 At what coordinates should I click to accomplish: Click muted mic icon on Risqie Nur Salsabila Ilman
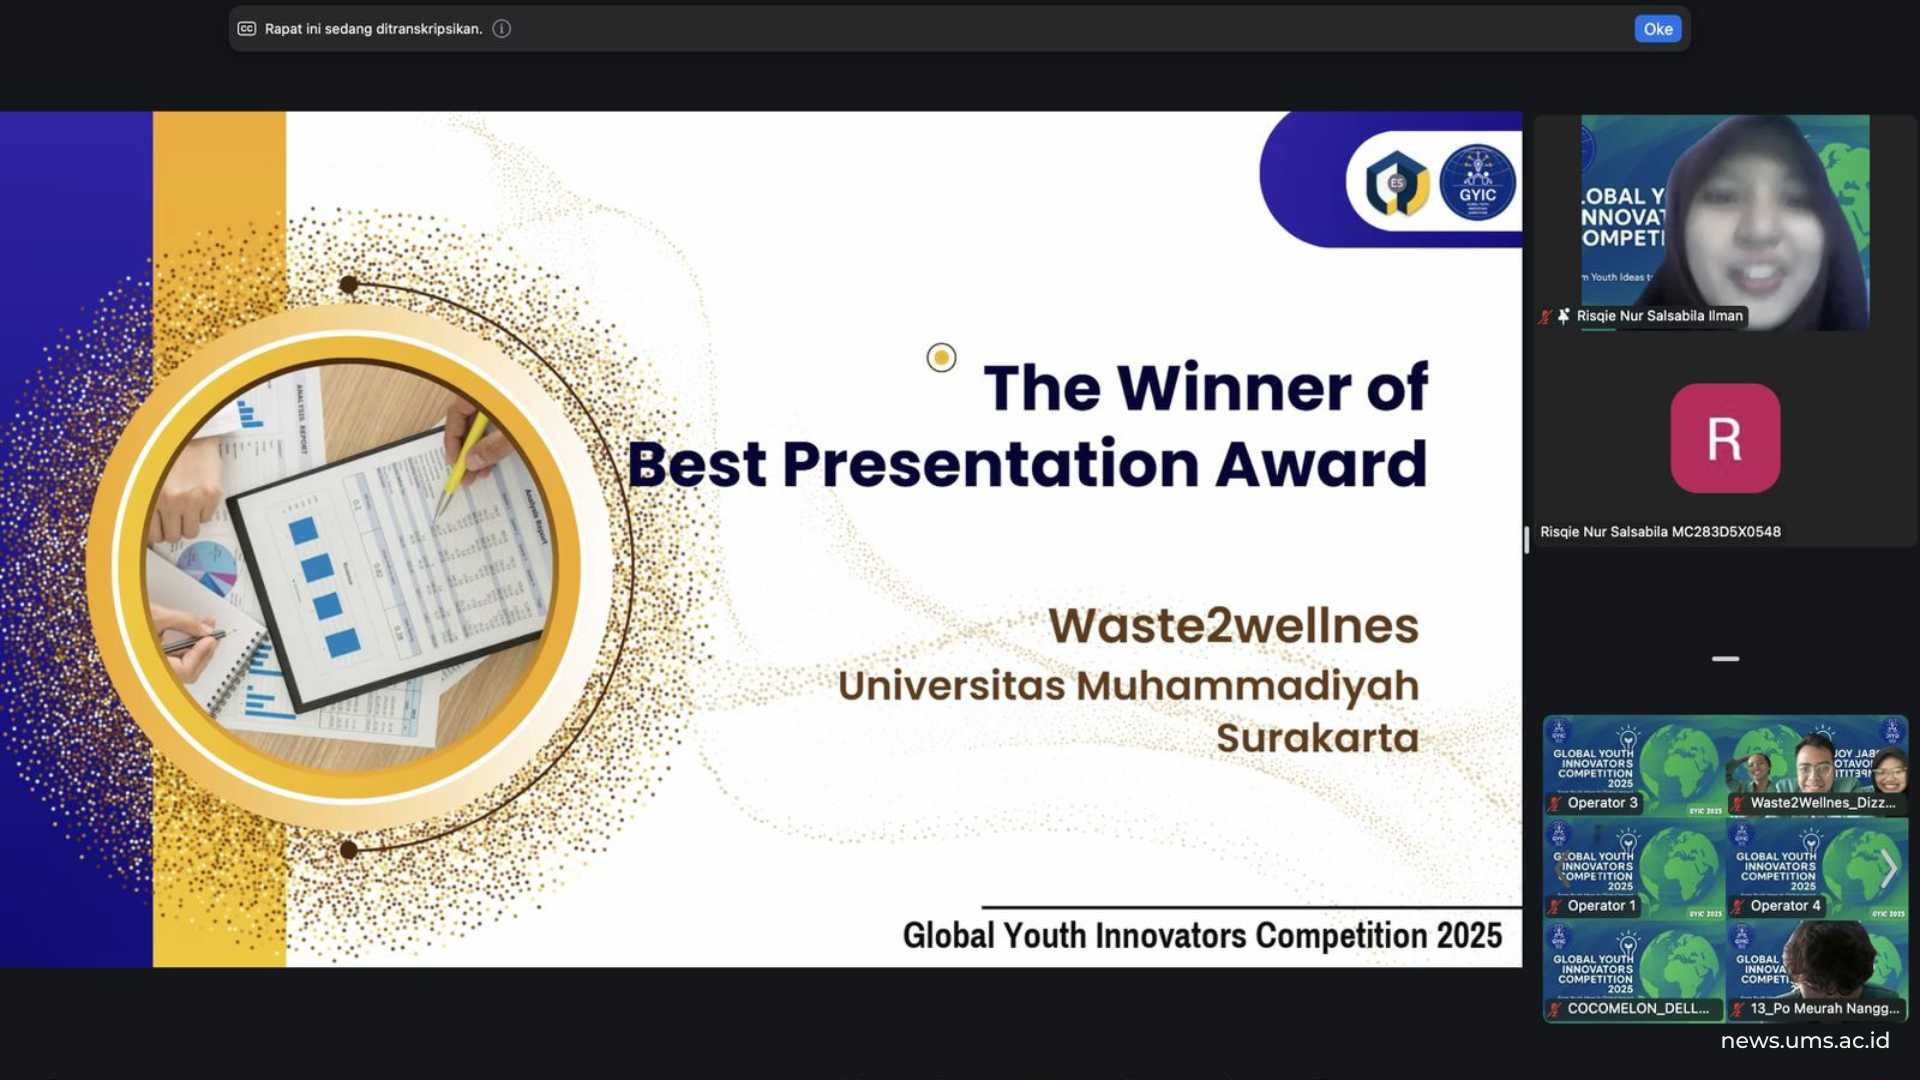click(x=1545, y=316)
